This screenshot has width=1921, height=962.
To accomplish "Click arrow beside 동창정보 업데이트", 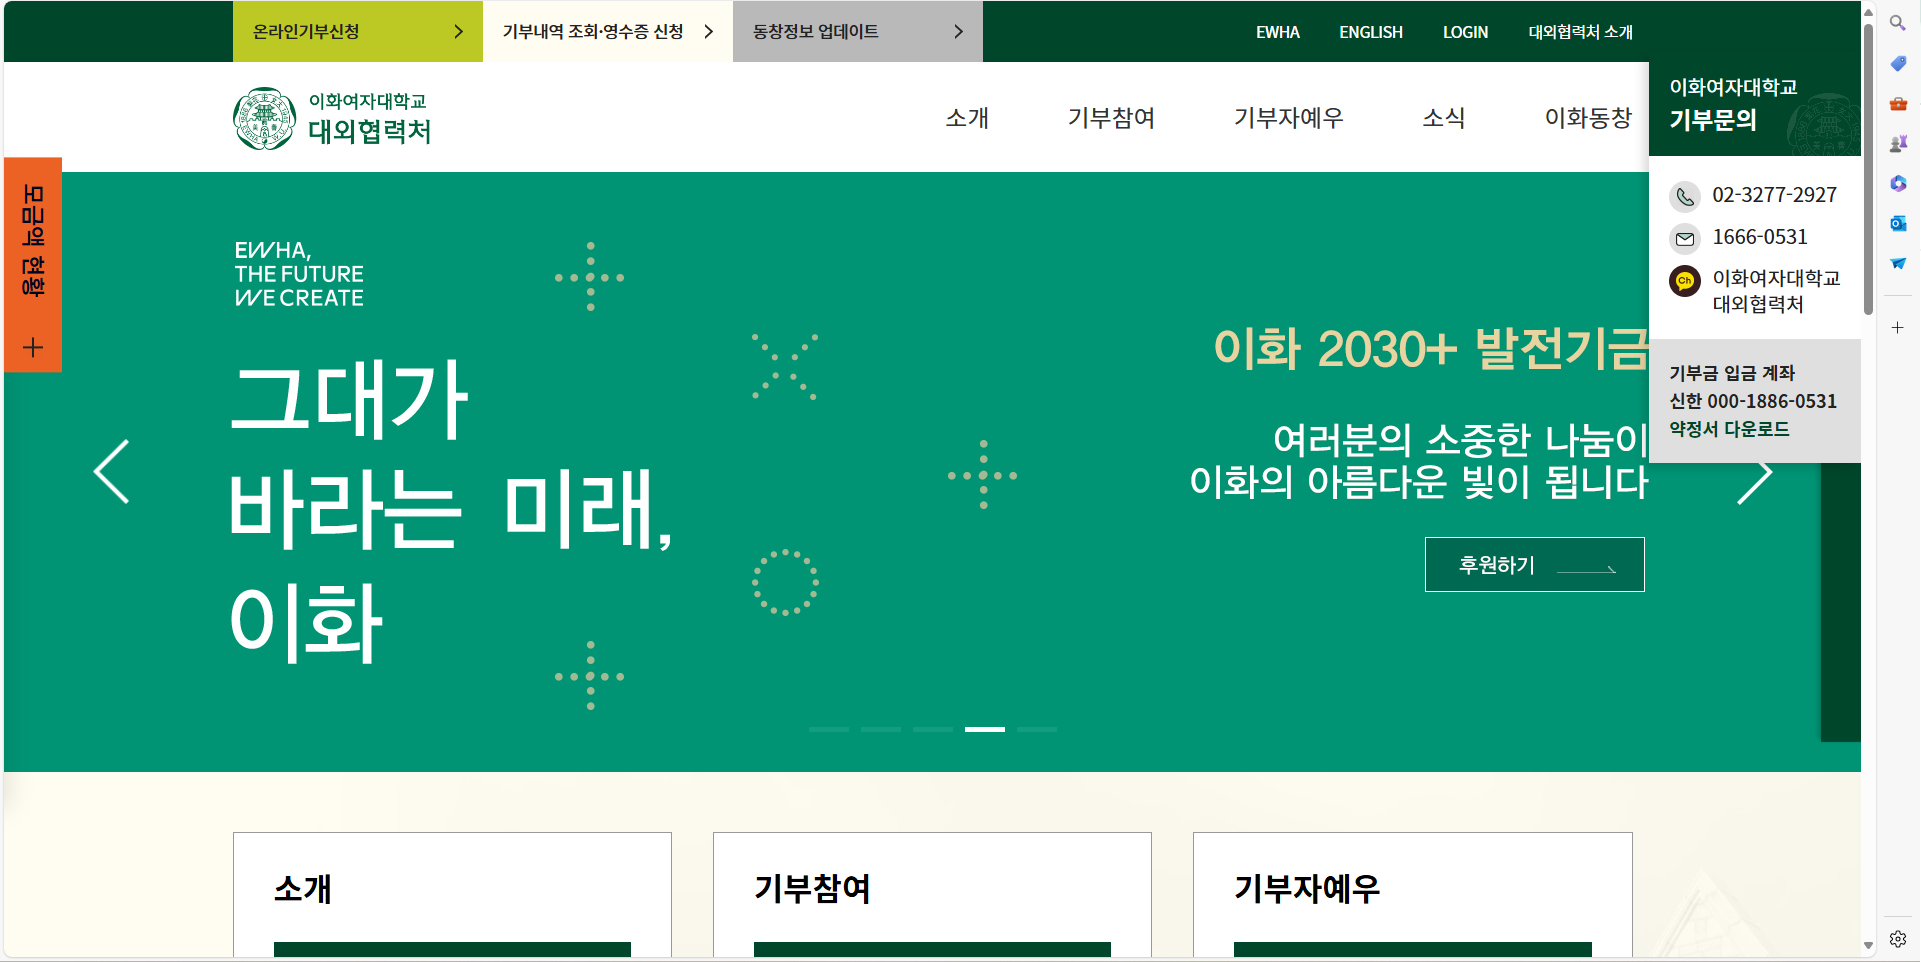I will click(x=958, y=32).
